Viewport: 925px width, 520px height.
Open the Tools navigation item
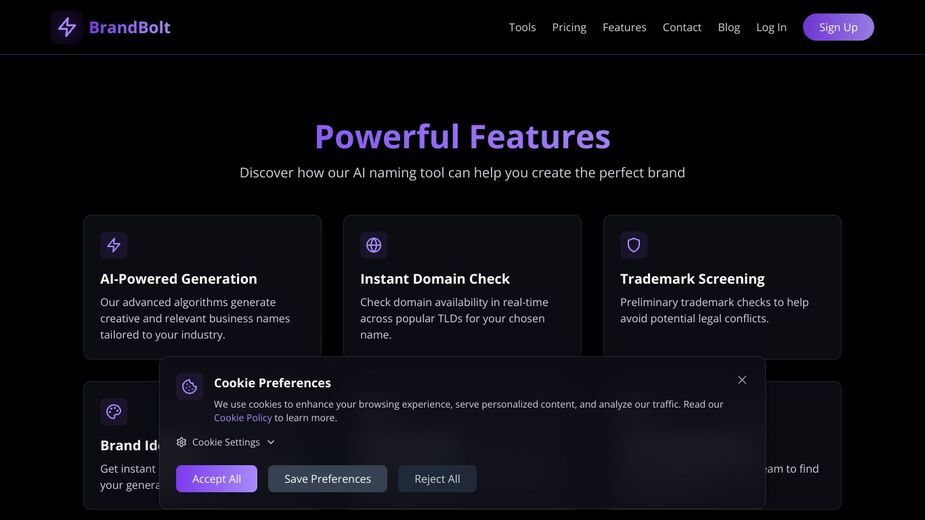click(522, 27)
